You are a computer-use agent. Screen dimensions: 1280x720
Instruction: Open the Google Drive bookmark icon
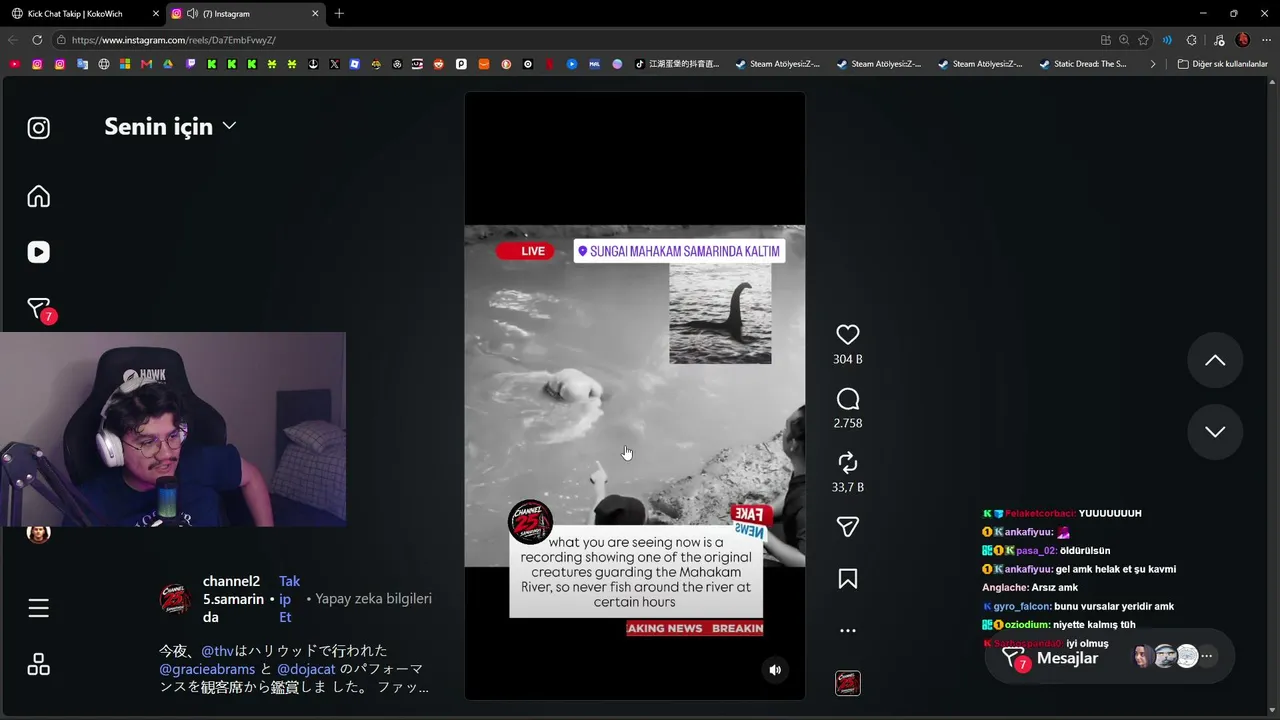coord(168,64)
